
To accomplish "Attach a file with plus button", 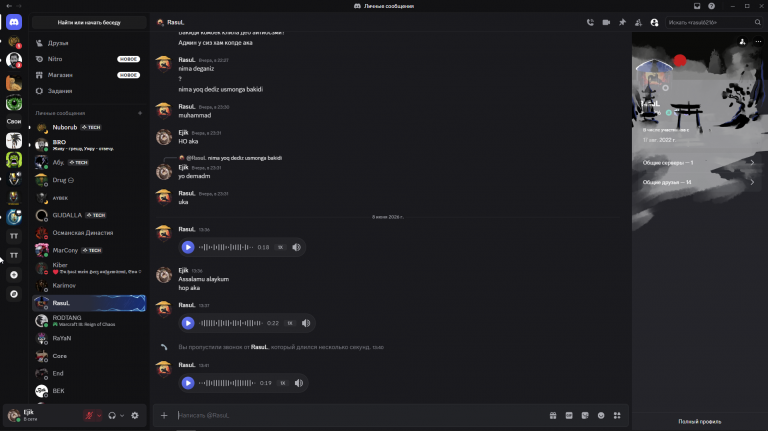I will [164, 415].
